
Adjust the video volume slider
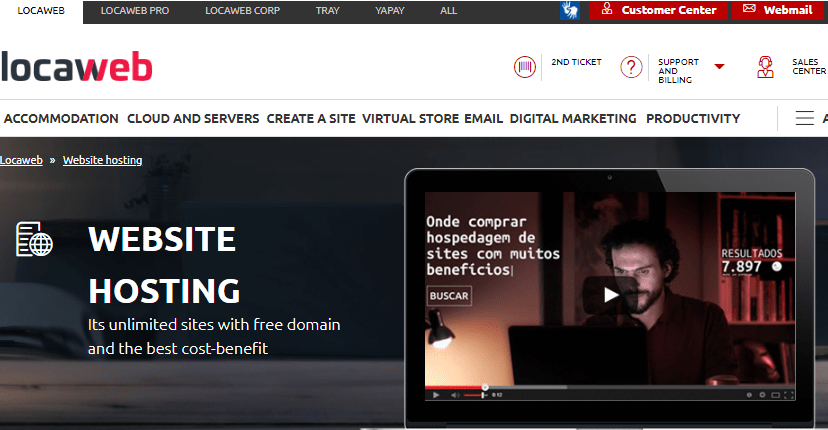[x=475, y=395]
